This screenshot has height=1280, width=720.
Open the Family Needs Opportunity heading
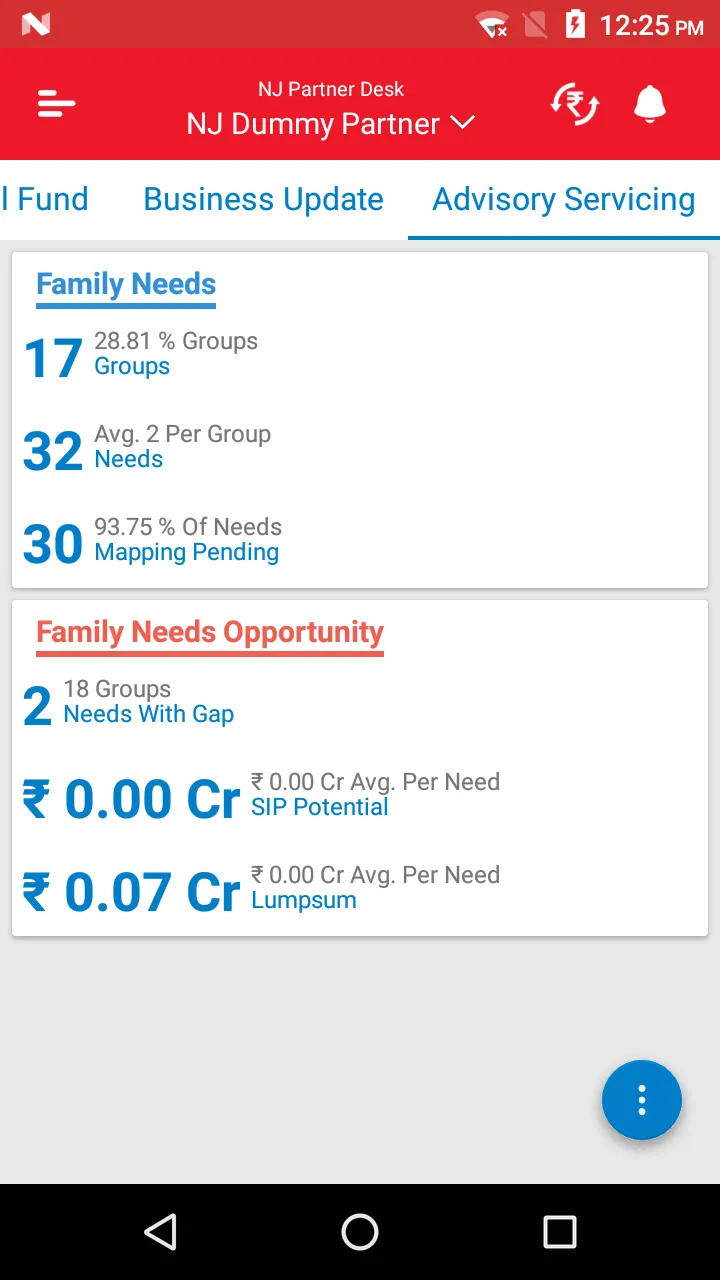click(210, 632)
